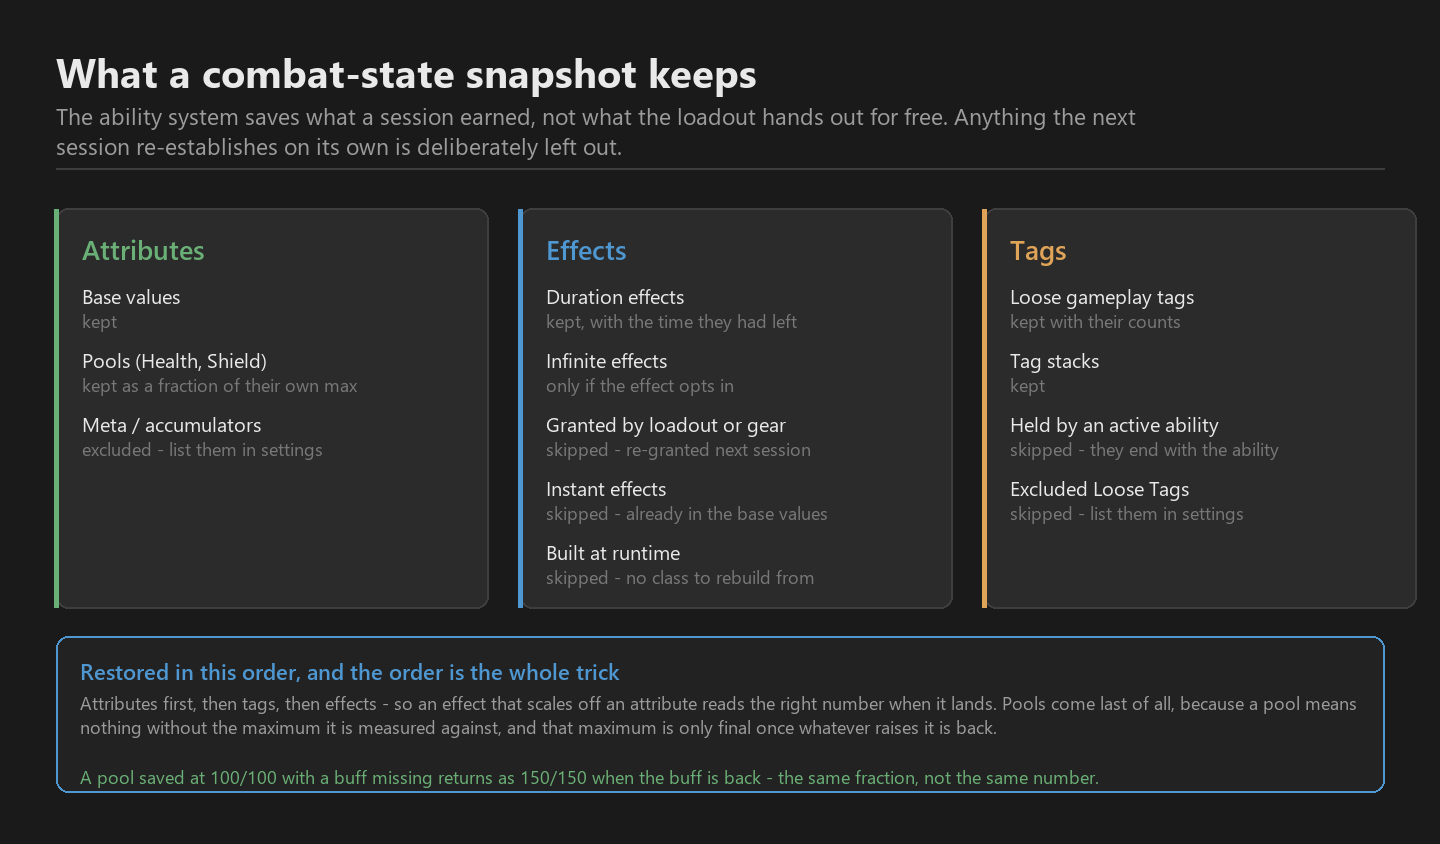
Task: Click the green accent bar of Attributes card
Action: pos(56,408)
